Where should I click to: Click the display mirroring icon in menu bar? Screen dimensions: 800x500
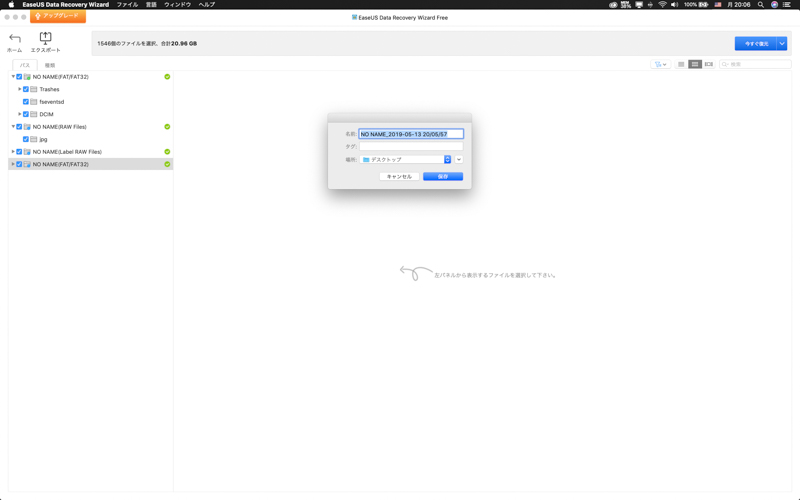coord(639,5)
